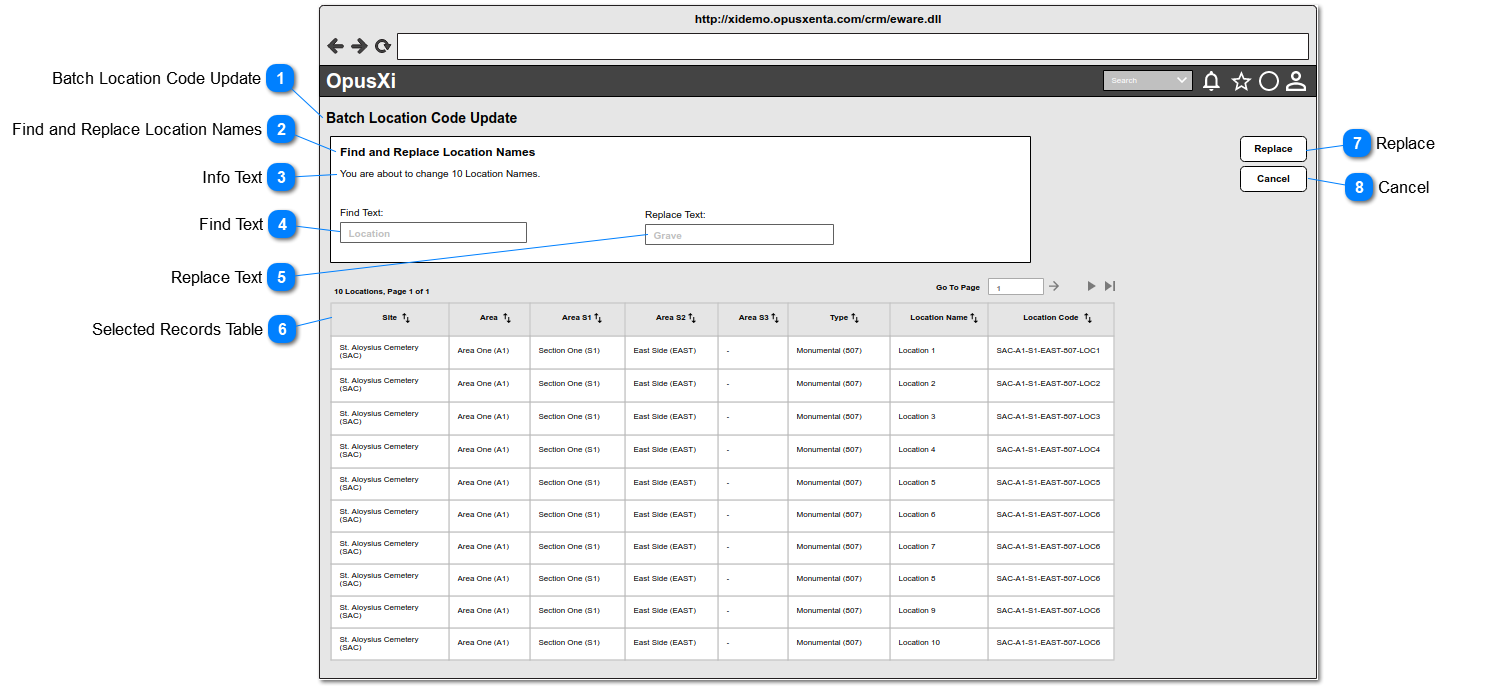Cancel the batch location update
1490x689 pixels.
1273,179
